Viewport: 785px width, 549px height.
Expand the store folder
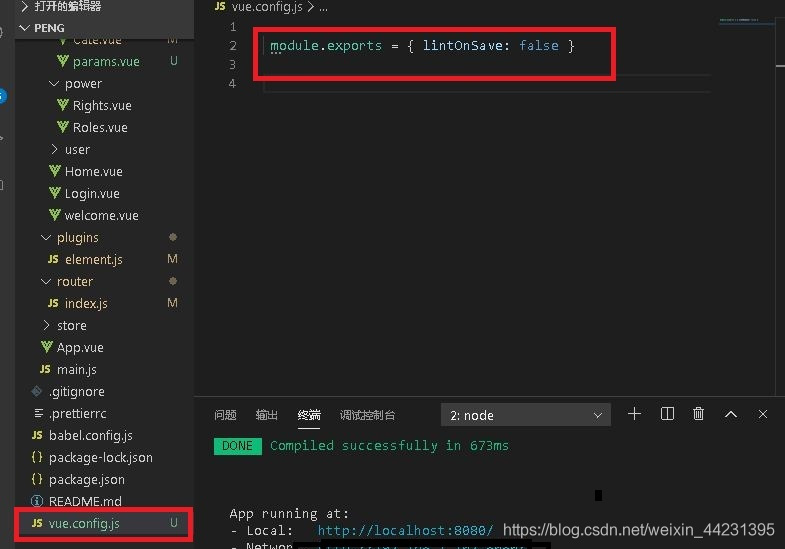(71, 325)
